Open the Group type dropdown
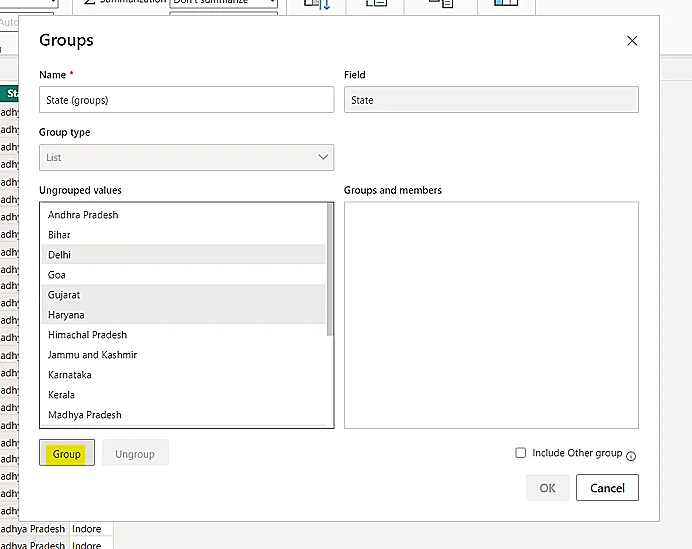 click(x=186, y=157)
